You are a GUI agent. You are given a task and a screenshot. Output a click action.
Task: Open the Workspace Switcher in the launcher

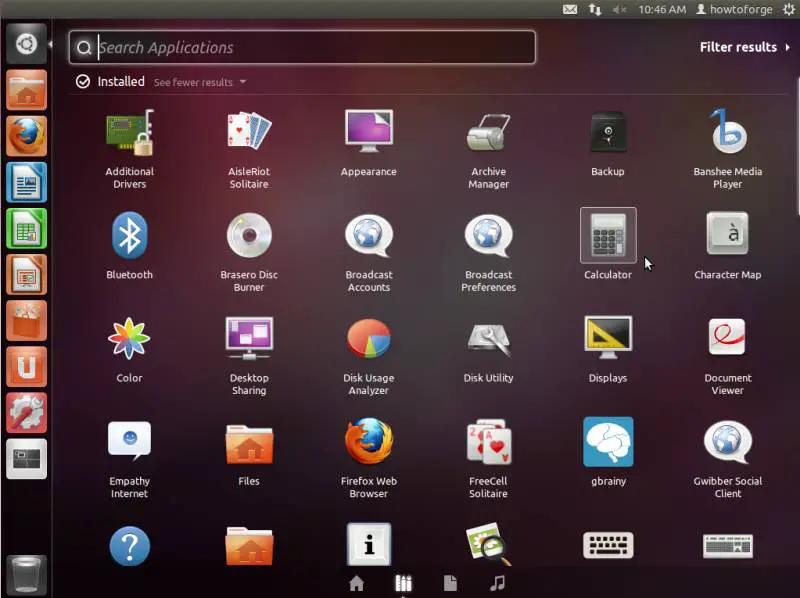[27, 459]
